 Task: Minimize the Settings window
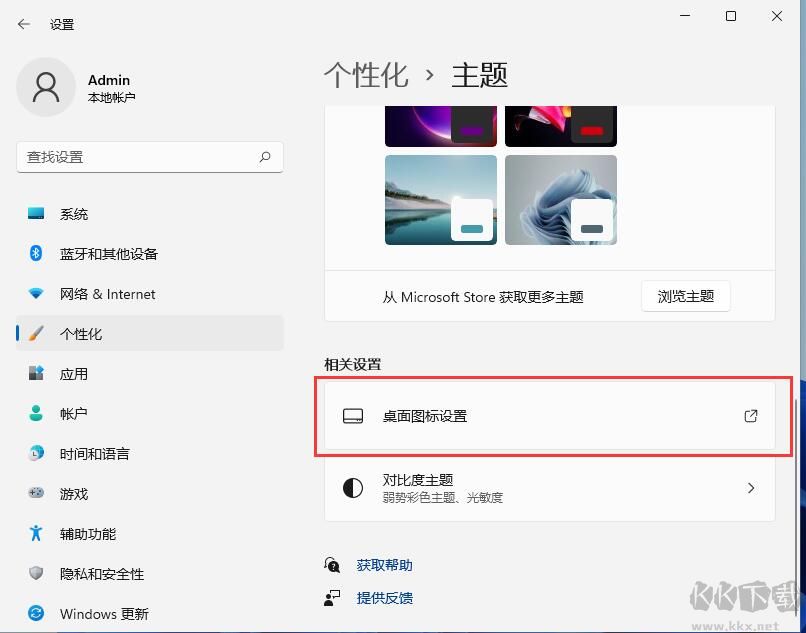pos(685,16)
